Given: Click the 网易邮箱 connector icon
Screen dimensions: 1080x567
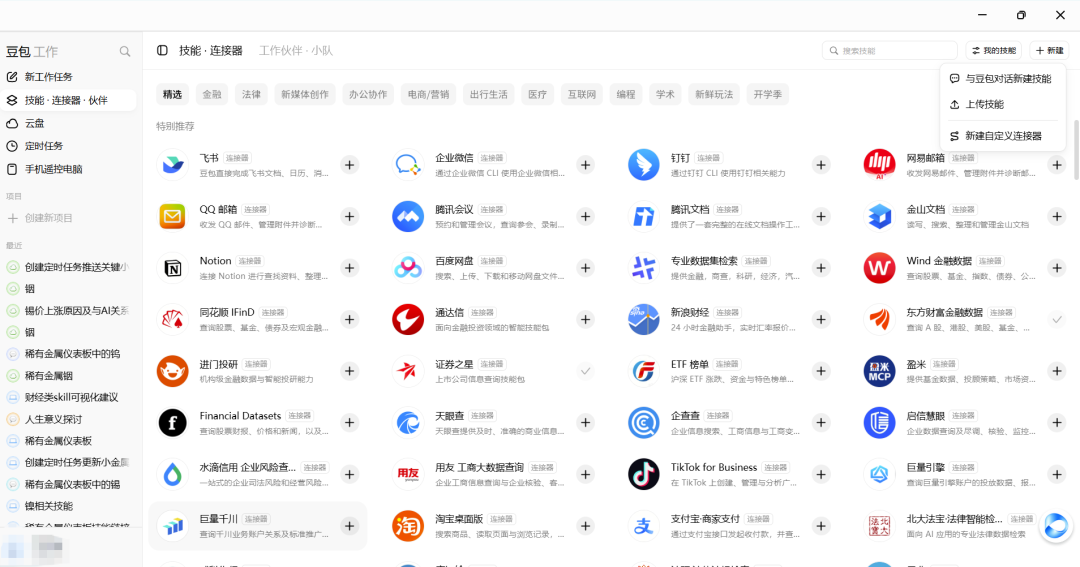Looking at the screenshot, I should point(879,165).
